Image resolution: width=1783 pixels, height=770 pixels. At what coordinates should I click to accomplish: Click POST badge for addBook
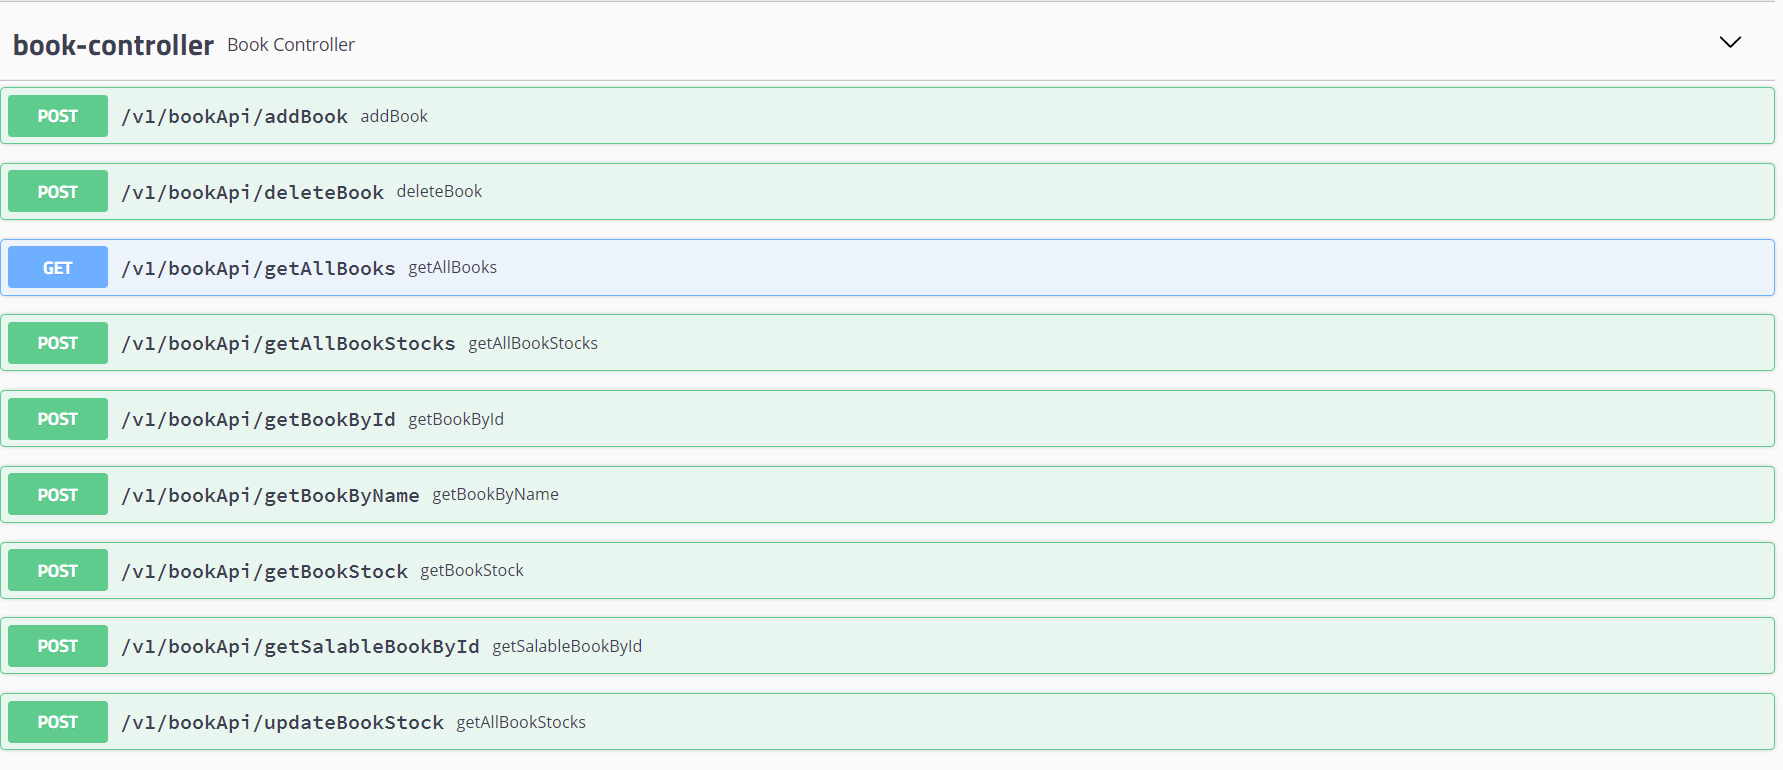click(x=58, y=116)
